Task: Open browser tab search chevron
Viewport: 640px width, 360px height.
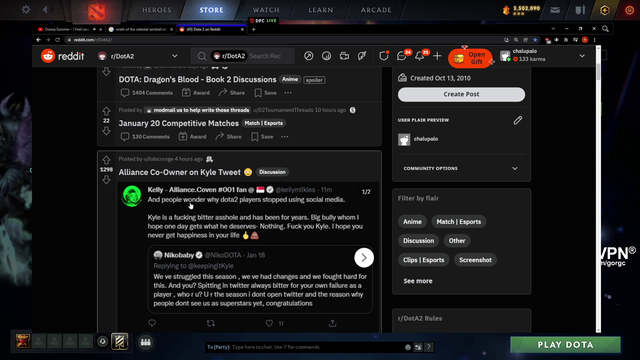Action: [x=553, y=29]
